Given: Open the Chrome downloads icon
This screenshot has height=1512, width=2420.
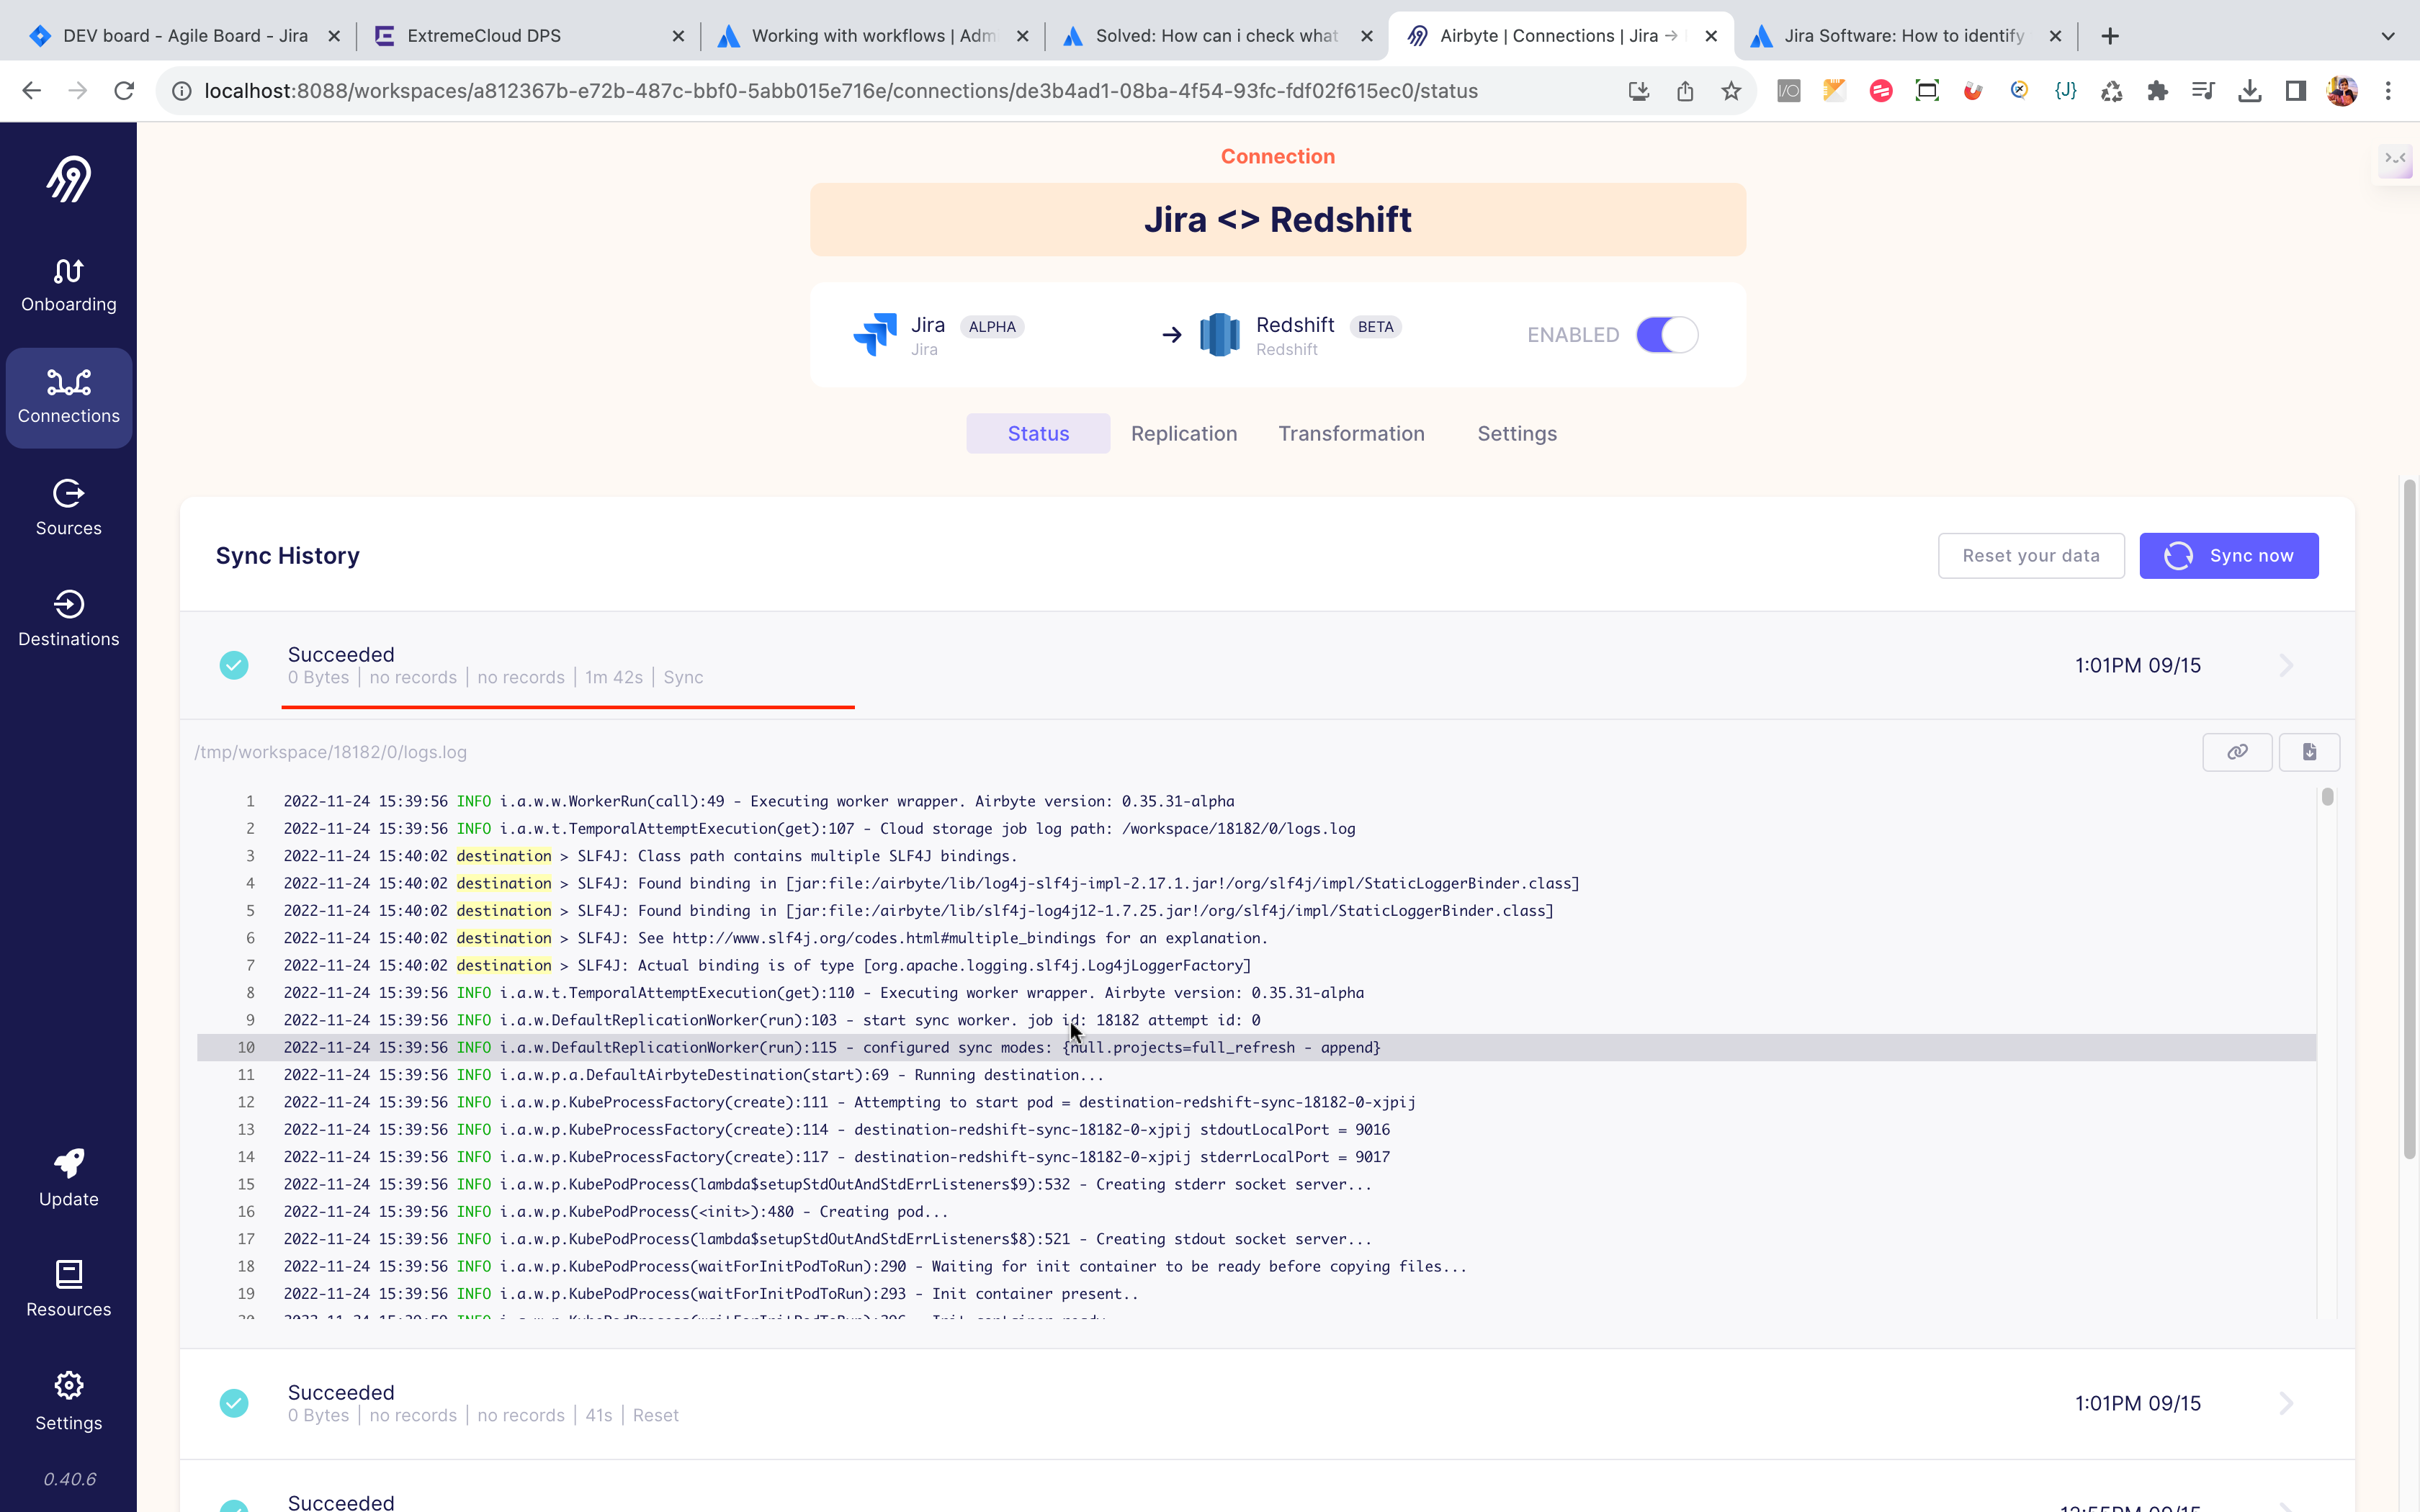Looking at the screenshot, I should point(2249,91).
